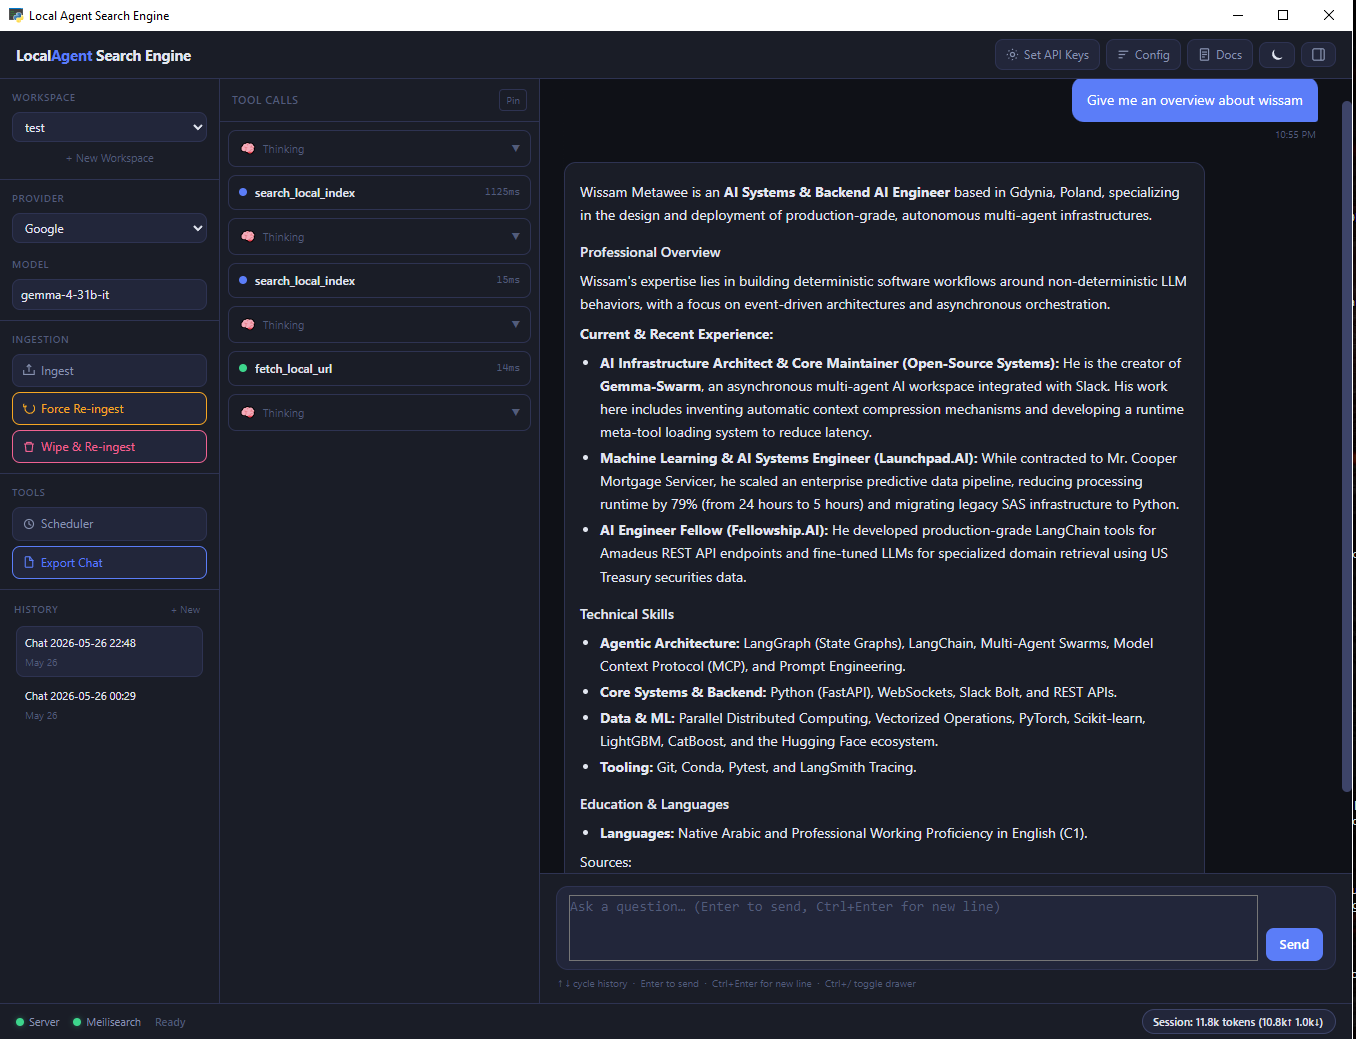Image resolution: width=1356 pixels, height=1039 pixels.
Task: Click the chat vertical scrollbar
Action: 1346,445
